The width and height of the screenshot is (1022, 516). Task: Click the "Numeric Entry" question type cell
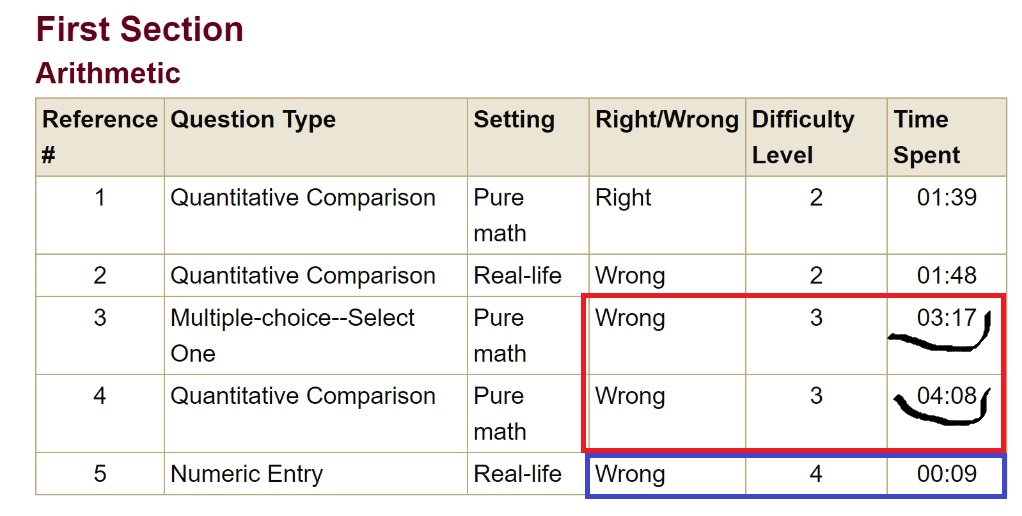246,474
